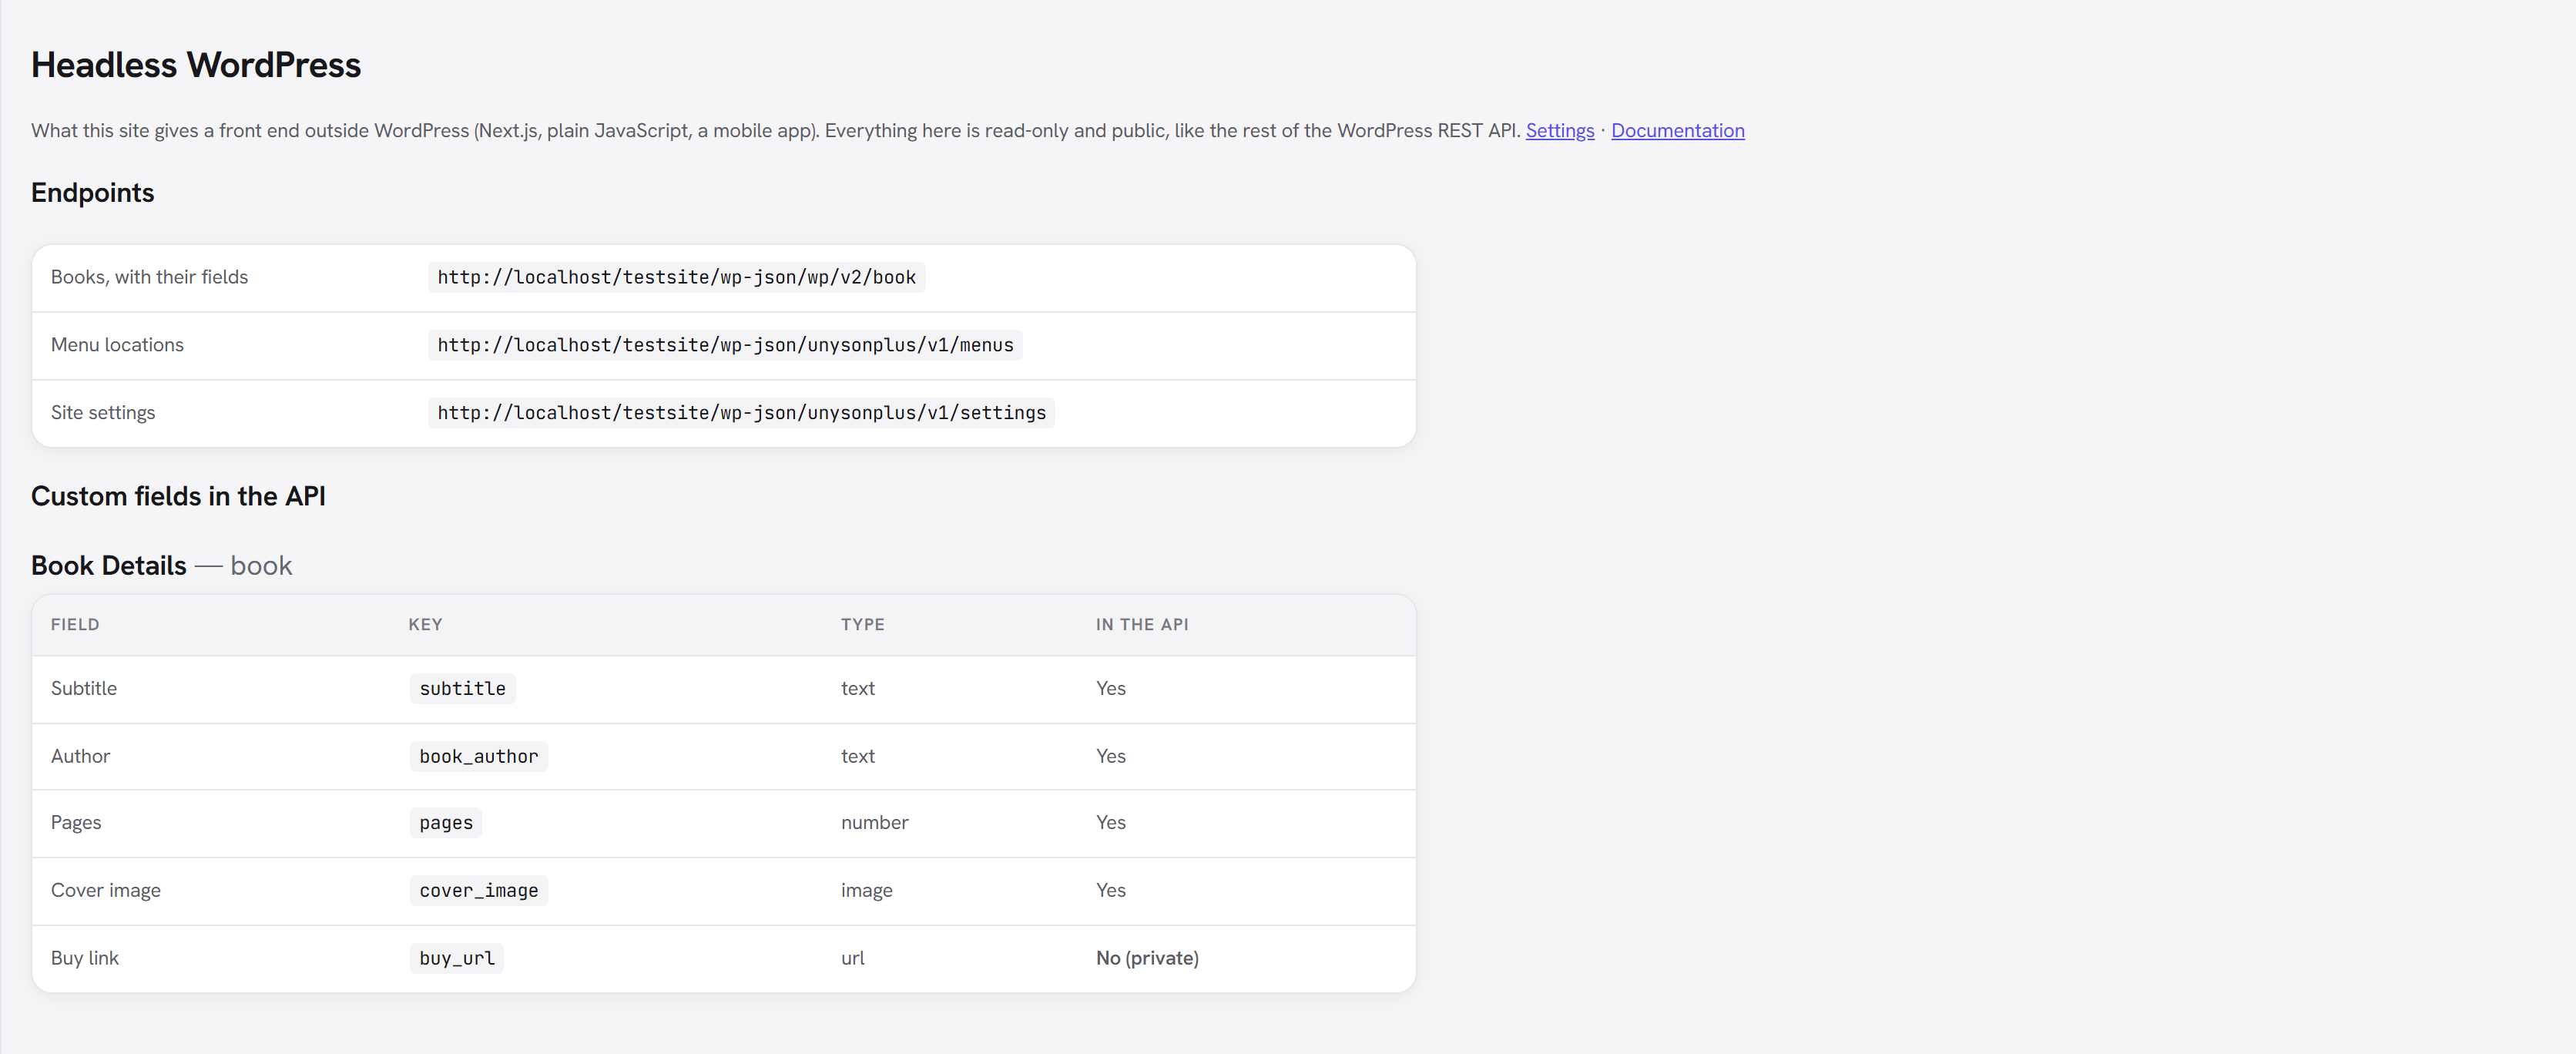2576x1054 pixels.
Task: Open the Documentation link
Action: 1677,131
